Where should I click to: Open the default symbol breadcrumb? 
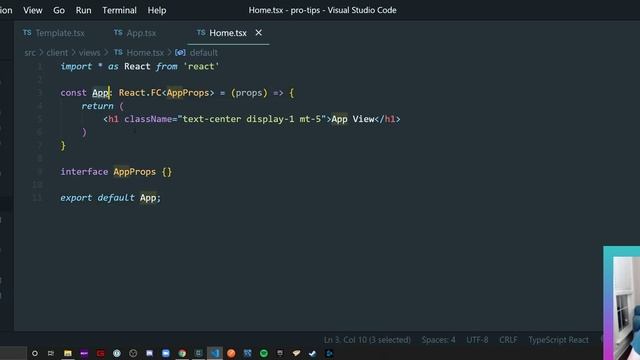coord(204,53)
